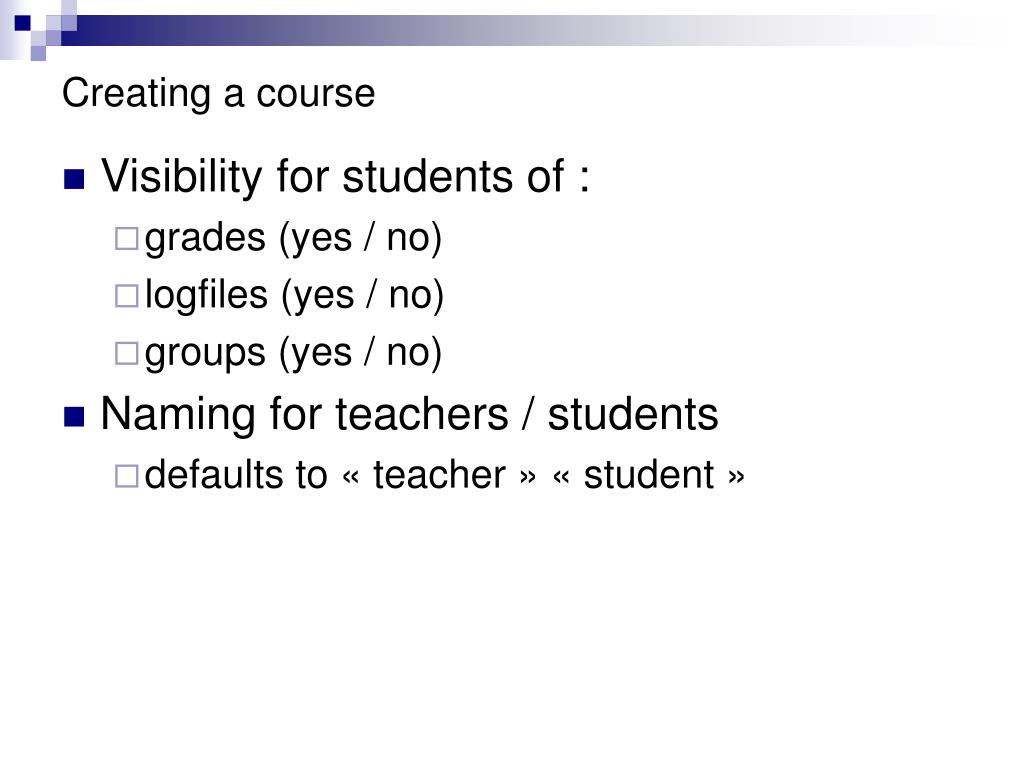Click the word "students" in Naming heading

click(x=633, y=415)
